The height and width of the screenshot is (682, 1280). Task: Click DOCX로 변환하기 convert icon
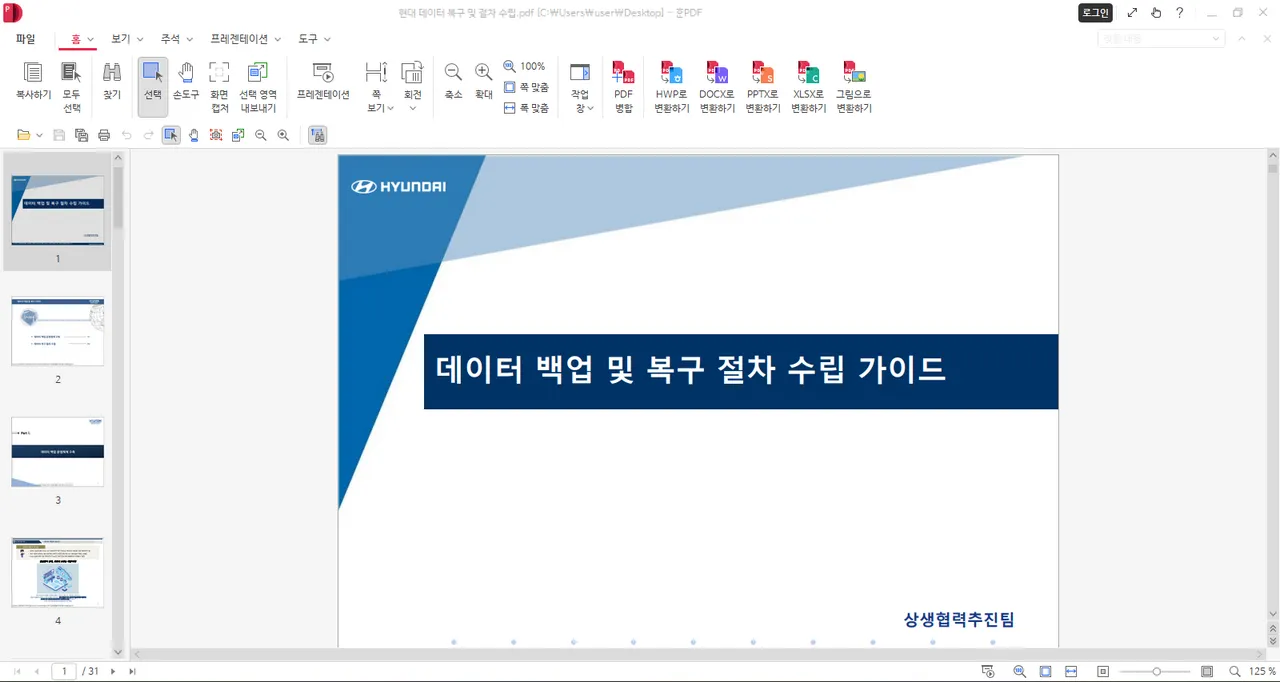click(x=717, y=88)
